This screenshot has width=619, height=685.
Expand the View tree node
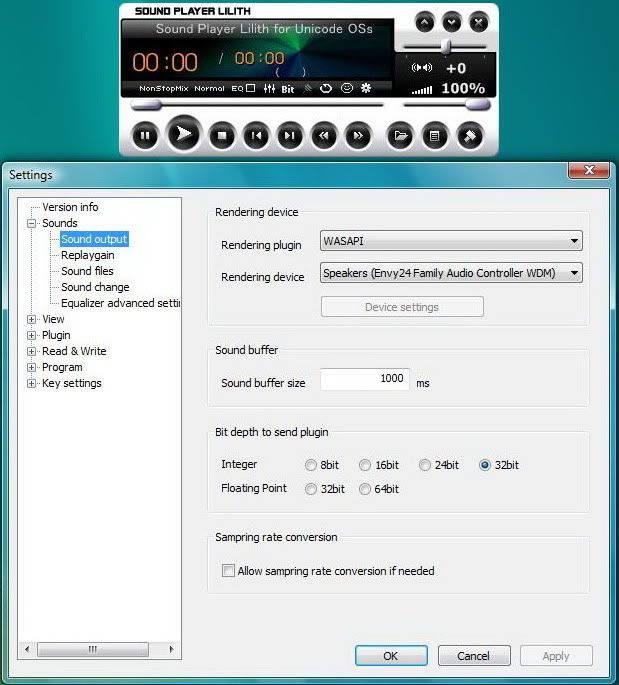click(31, 319)
